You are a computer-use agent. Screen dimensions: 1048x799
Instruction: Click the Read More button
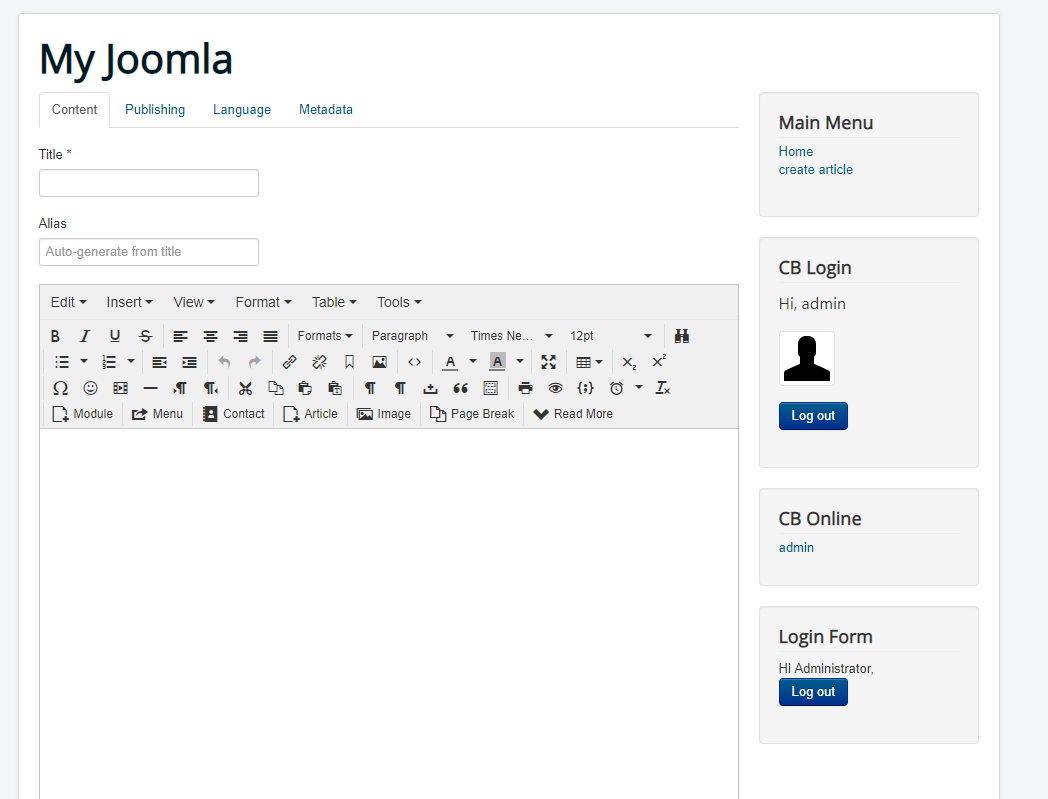[573, 414]
